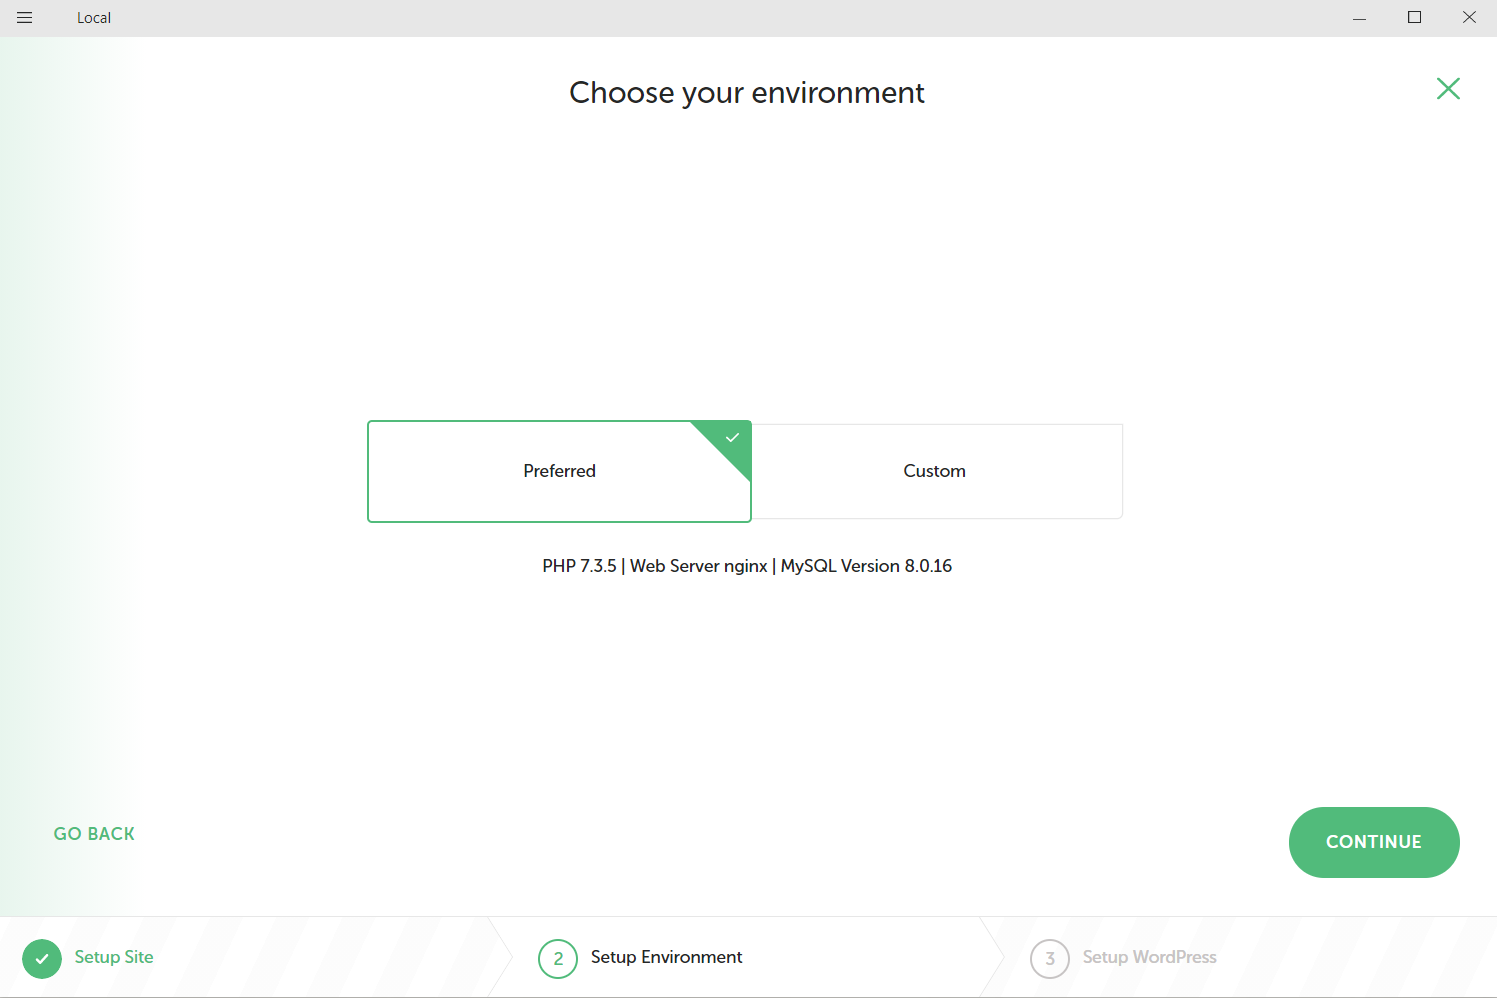Click the PHP 7.3.5 environment details text

747,566
